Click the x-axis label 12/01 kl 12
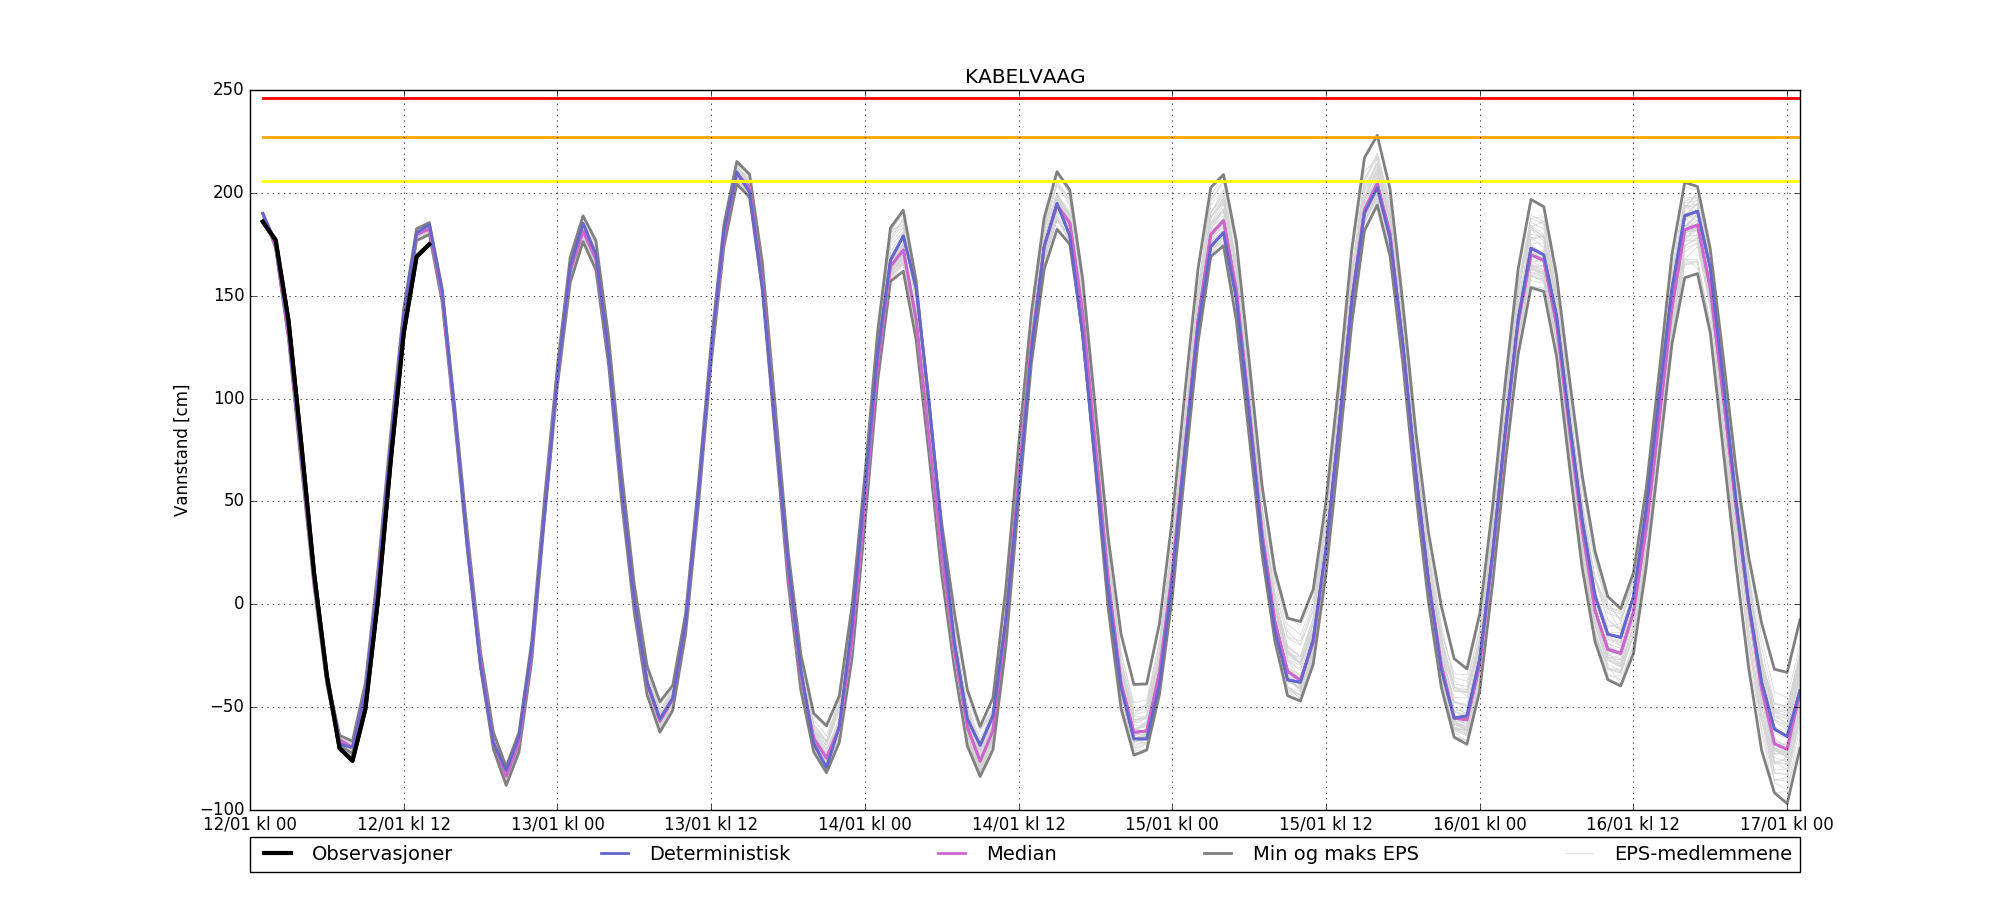Screen dimensions: 2000x900 pos(404,825)
